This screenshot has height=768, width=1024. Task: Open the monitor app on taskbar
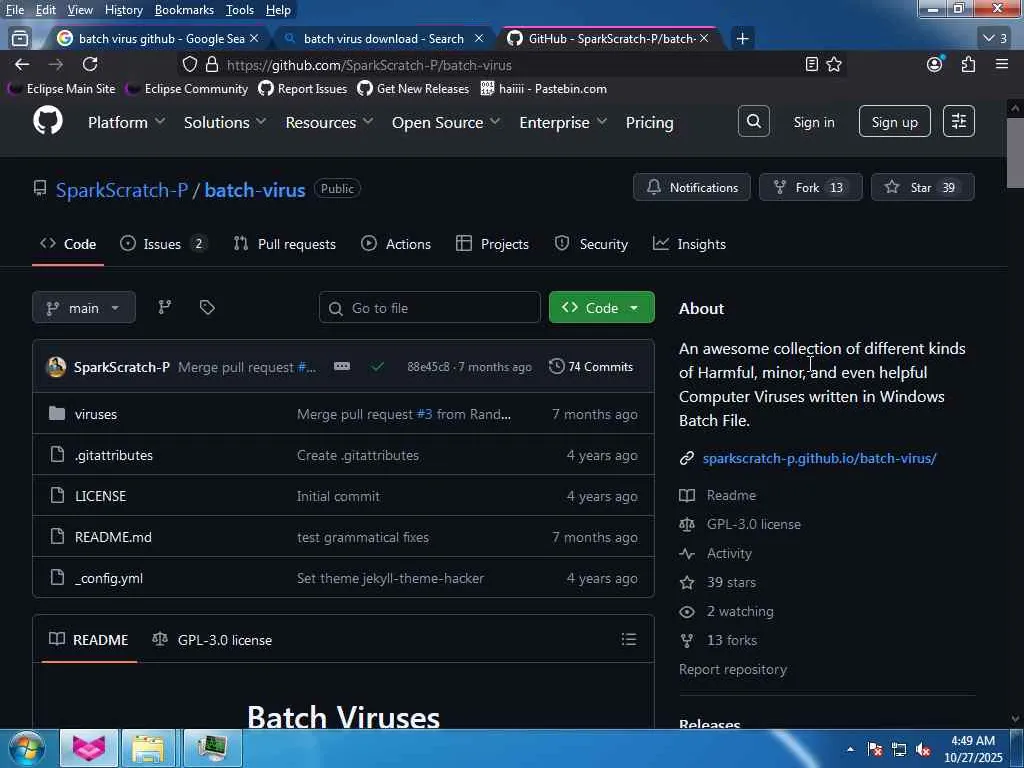[212, 748]
